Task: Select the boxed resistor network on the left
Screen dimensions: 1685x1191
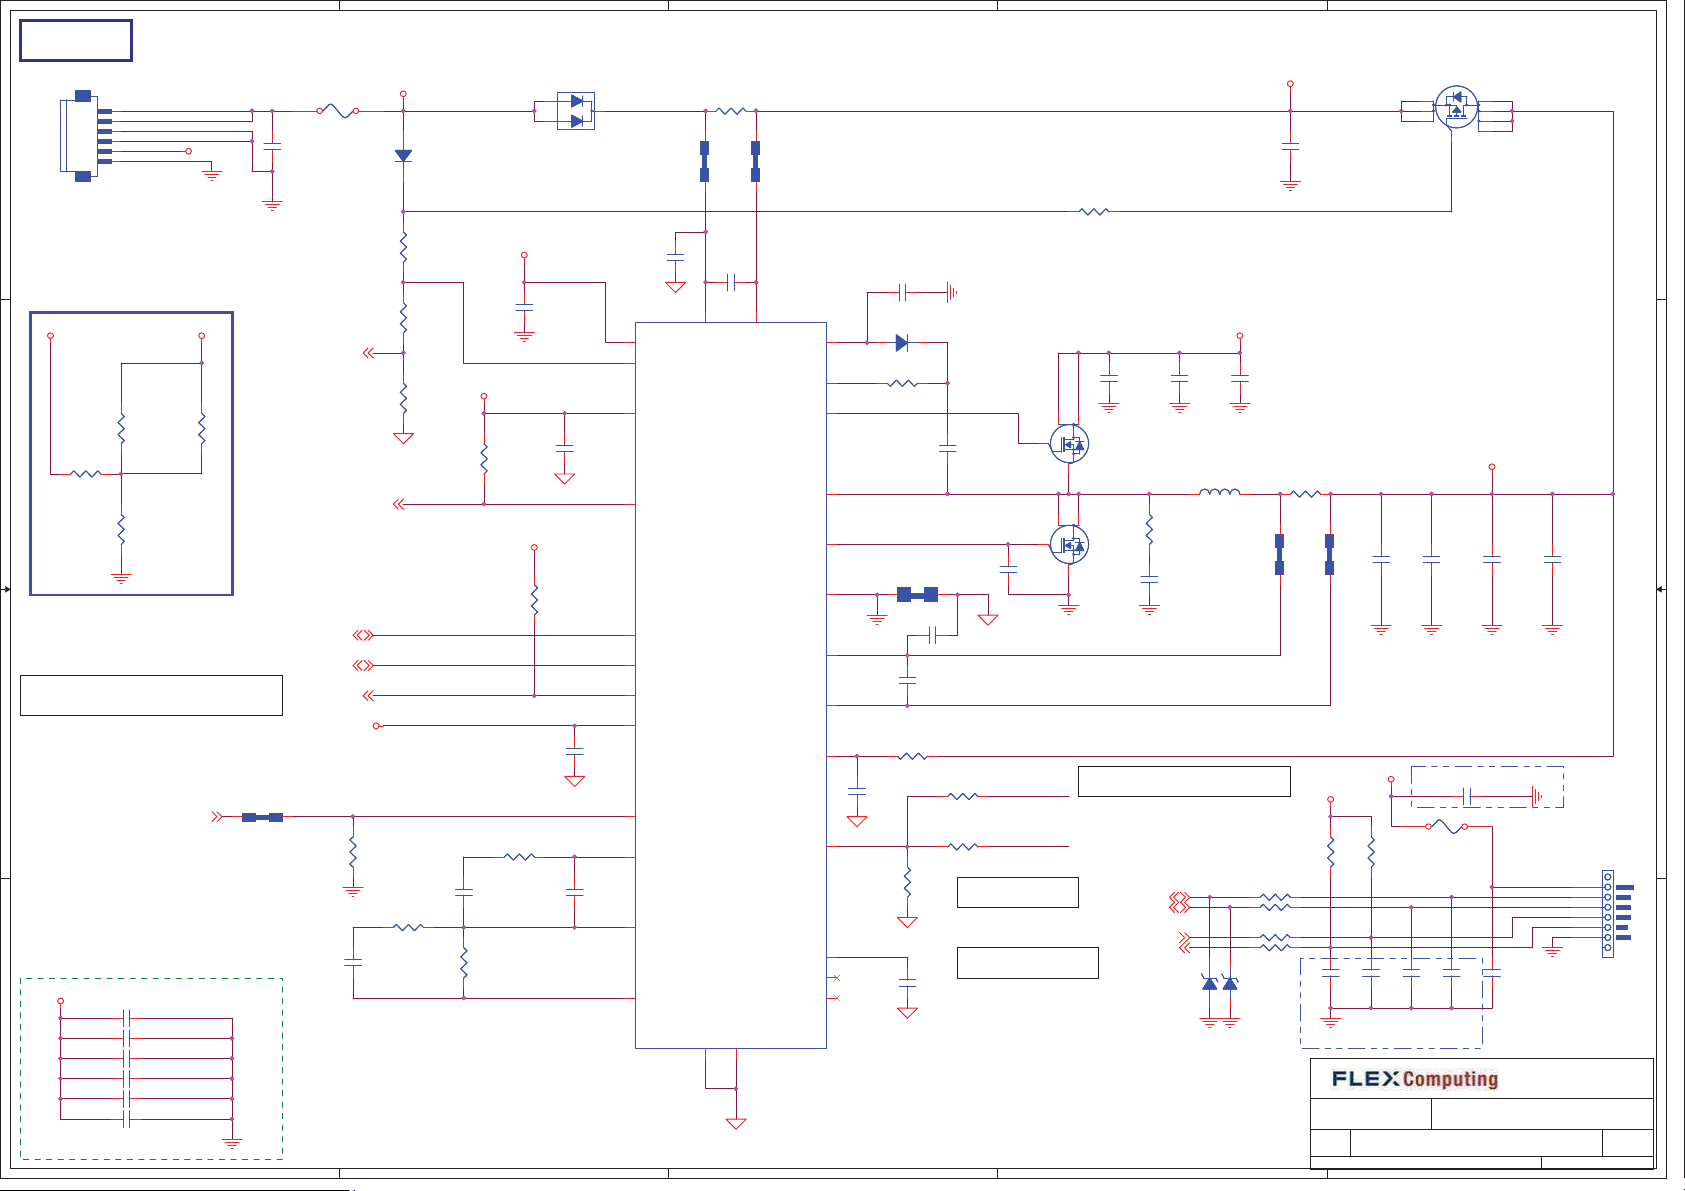Action: (131, 454)
